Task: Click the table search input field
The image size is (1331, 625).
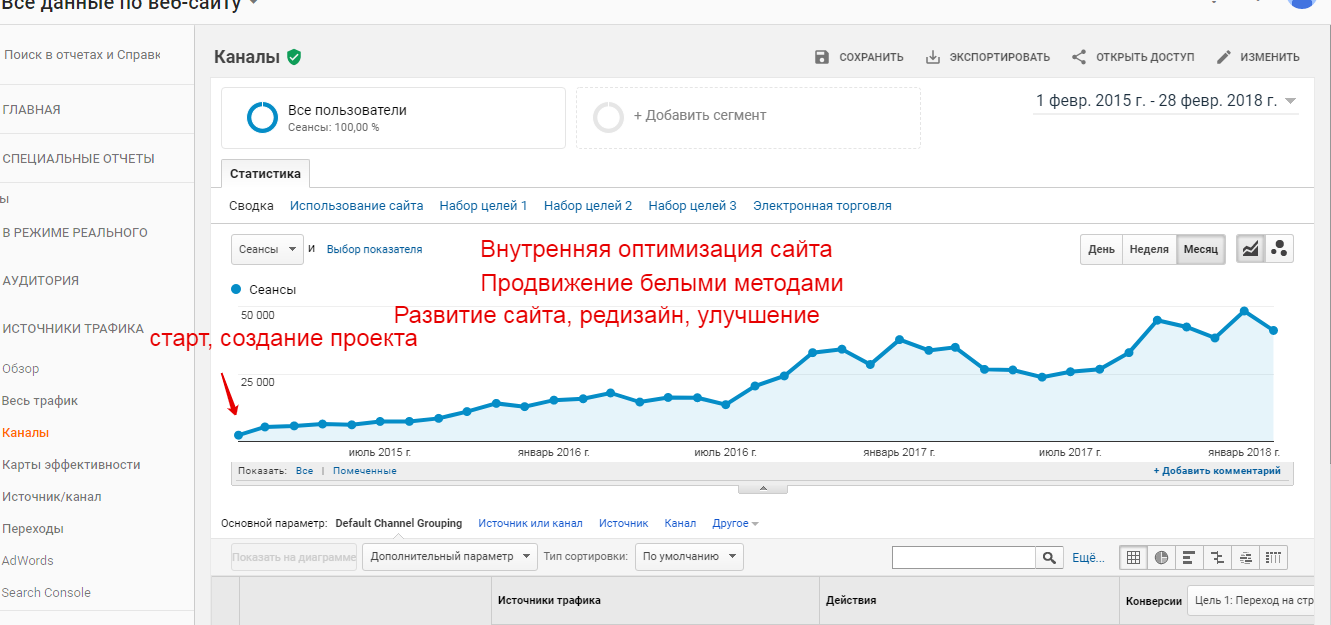Action: click(x=963, y=557)
